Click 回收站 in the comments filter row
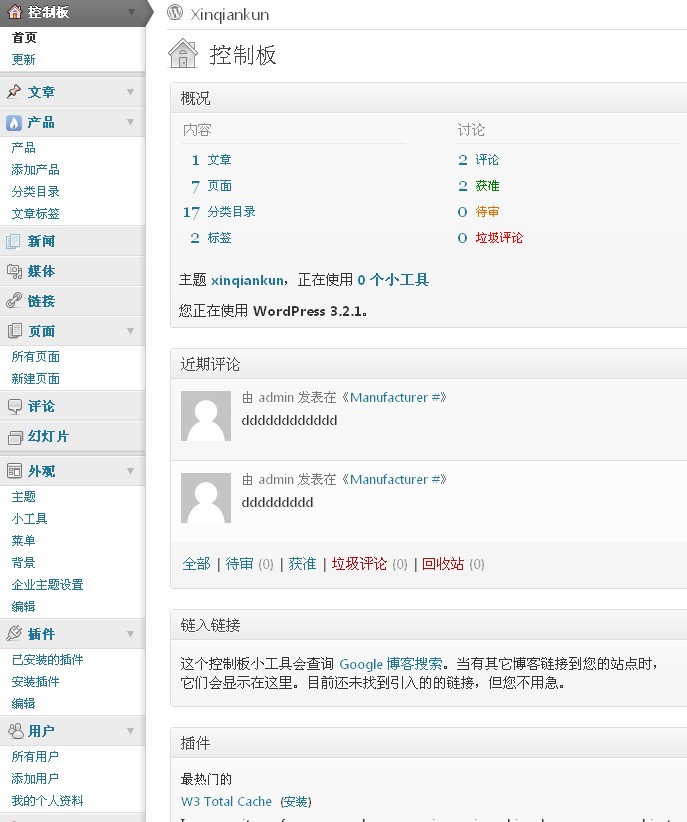The height and width of the screenshot is (822, 687). click(443, 564)
